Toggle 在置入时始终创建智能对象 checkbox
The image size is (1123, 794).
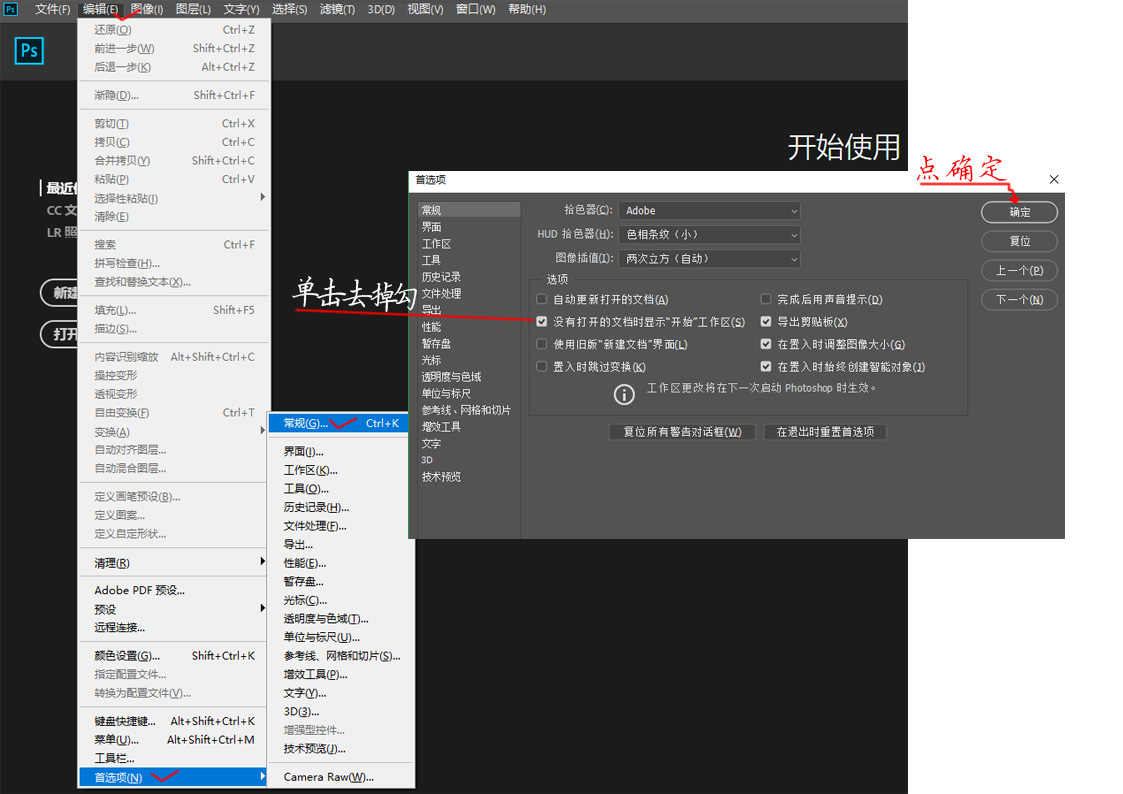(x=766, y=367)
